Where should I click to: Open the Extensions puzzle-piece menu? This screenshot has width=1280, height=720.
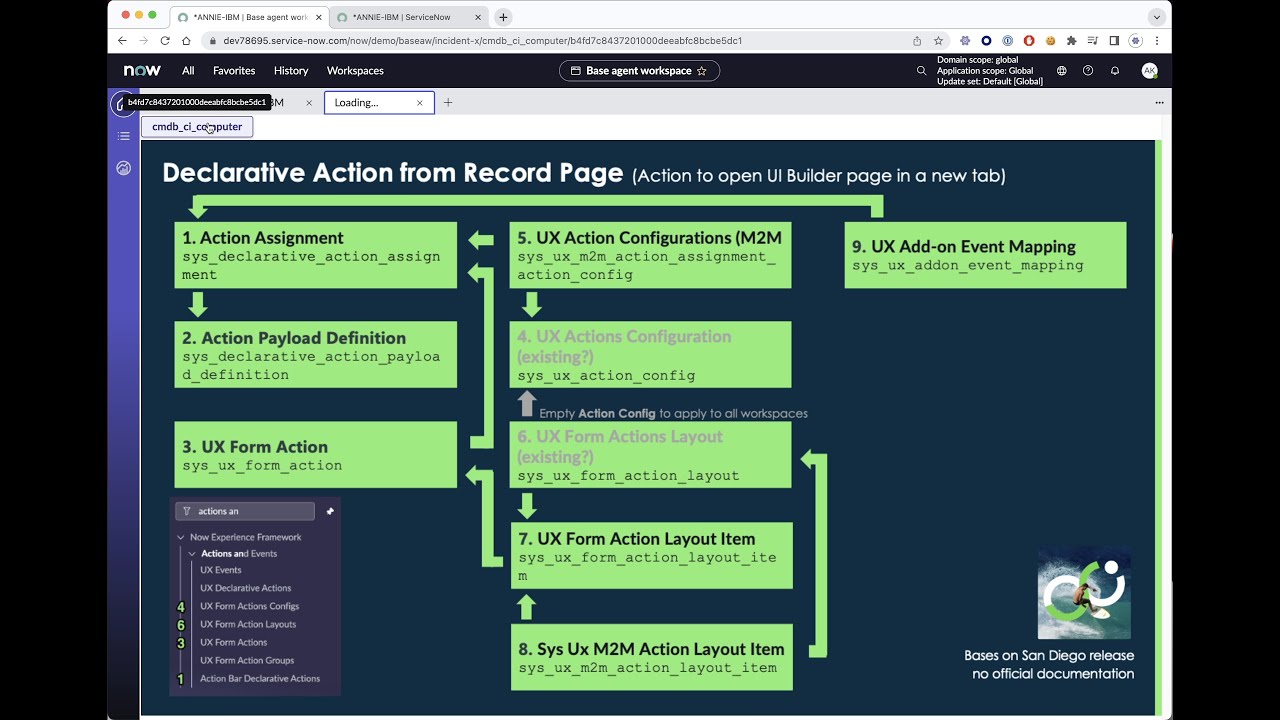tap(1072, 41)
